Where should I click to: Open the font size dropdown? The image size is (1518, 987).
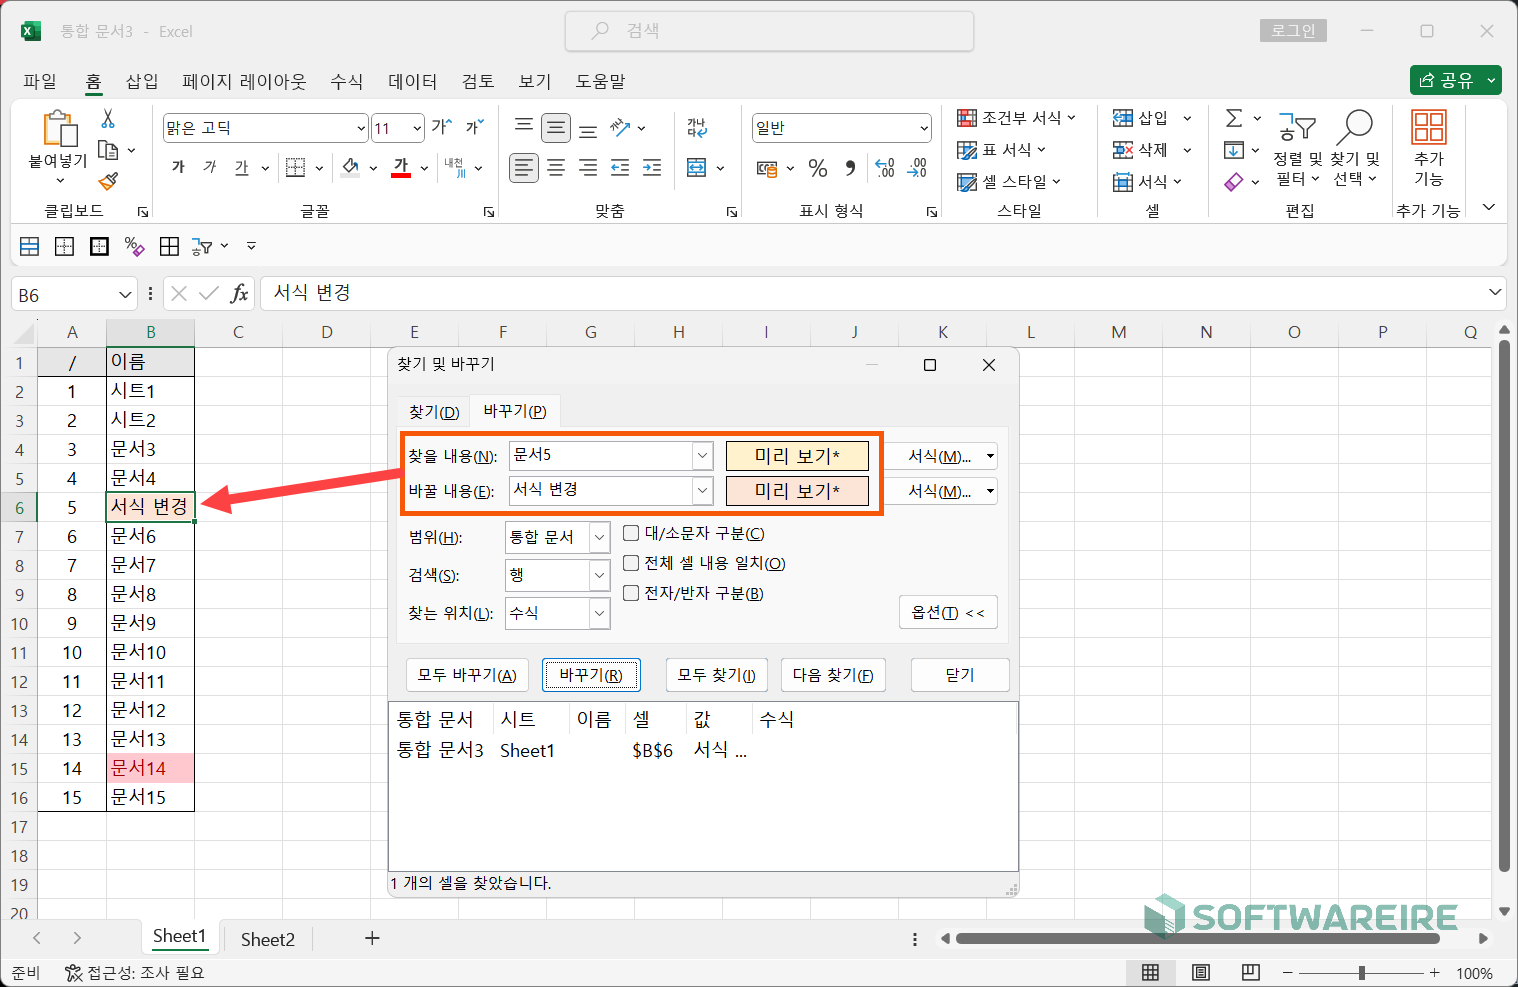(417, 128)
